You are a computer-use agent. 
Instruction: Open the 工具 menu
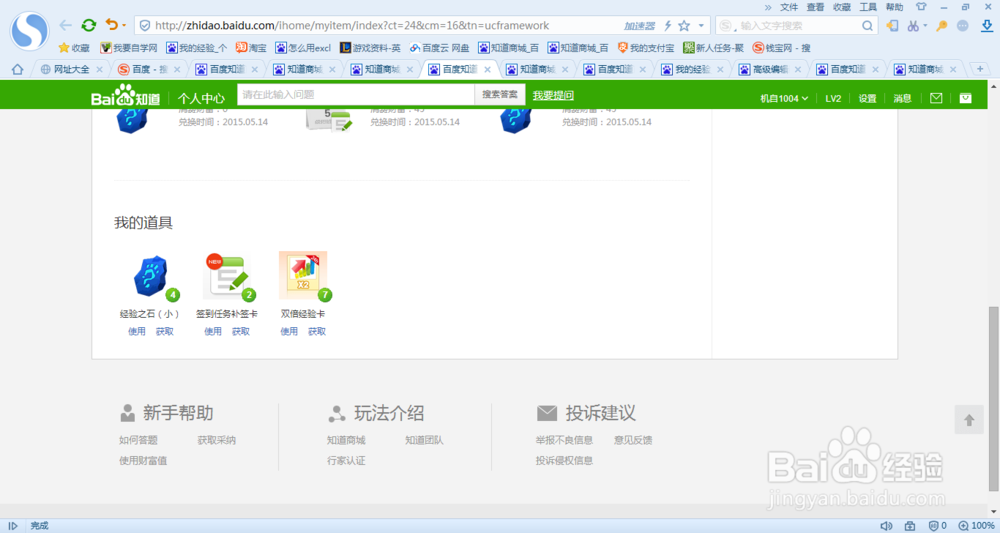868,7
